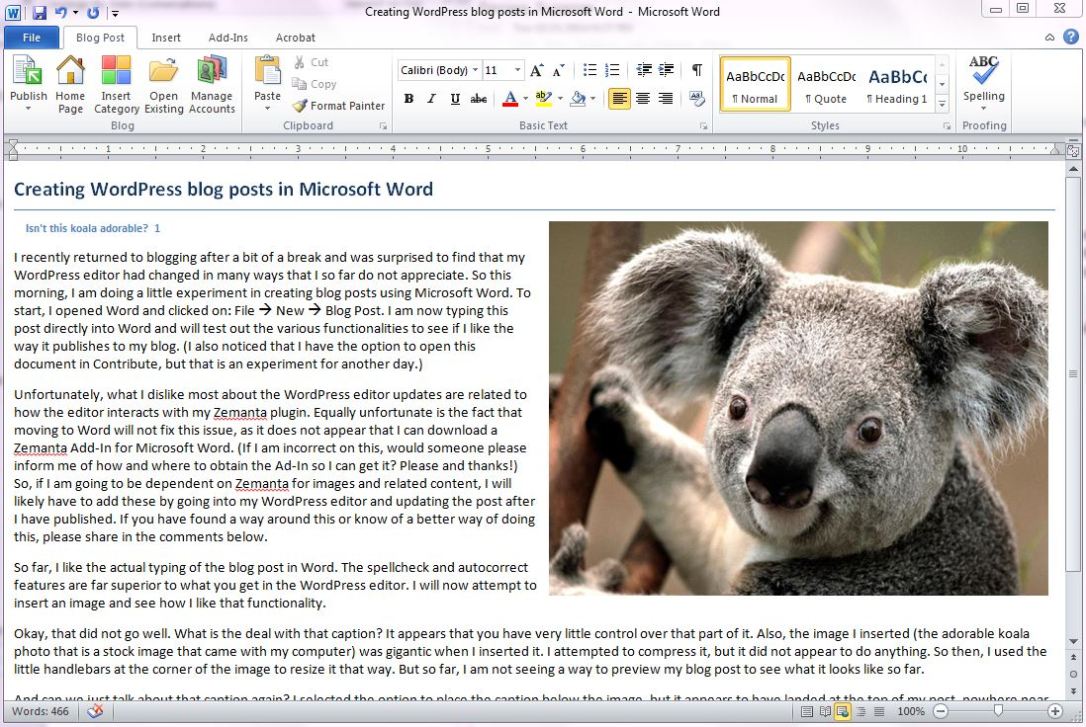Click Select Browse Object circle icon

(1073, 674)
